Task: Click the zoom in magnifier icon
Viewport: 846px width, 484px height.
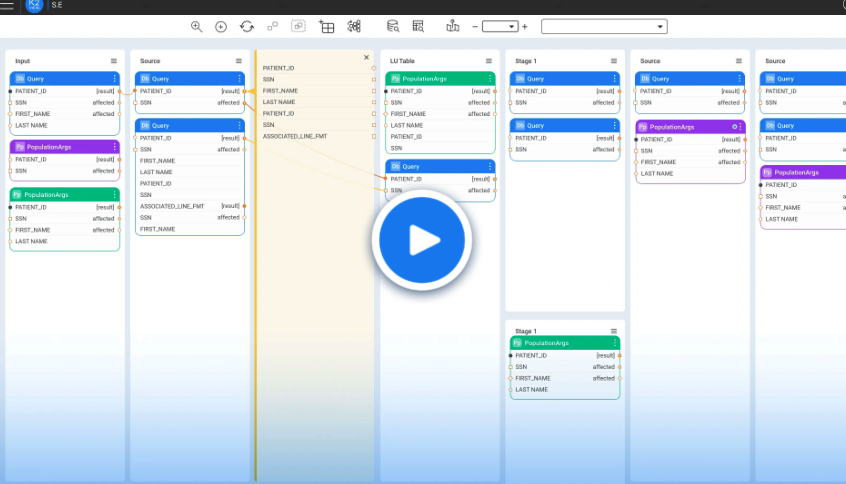Action: [196, 27]
